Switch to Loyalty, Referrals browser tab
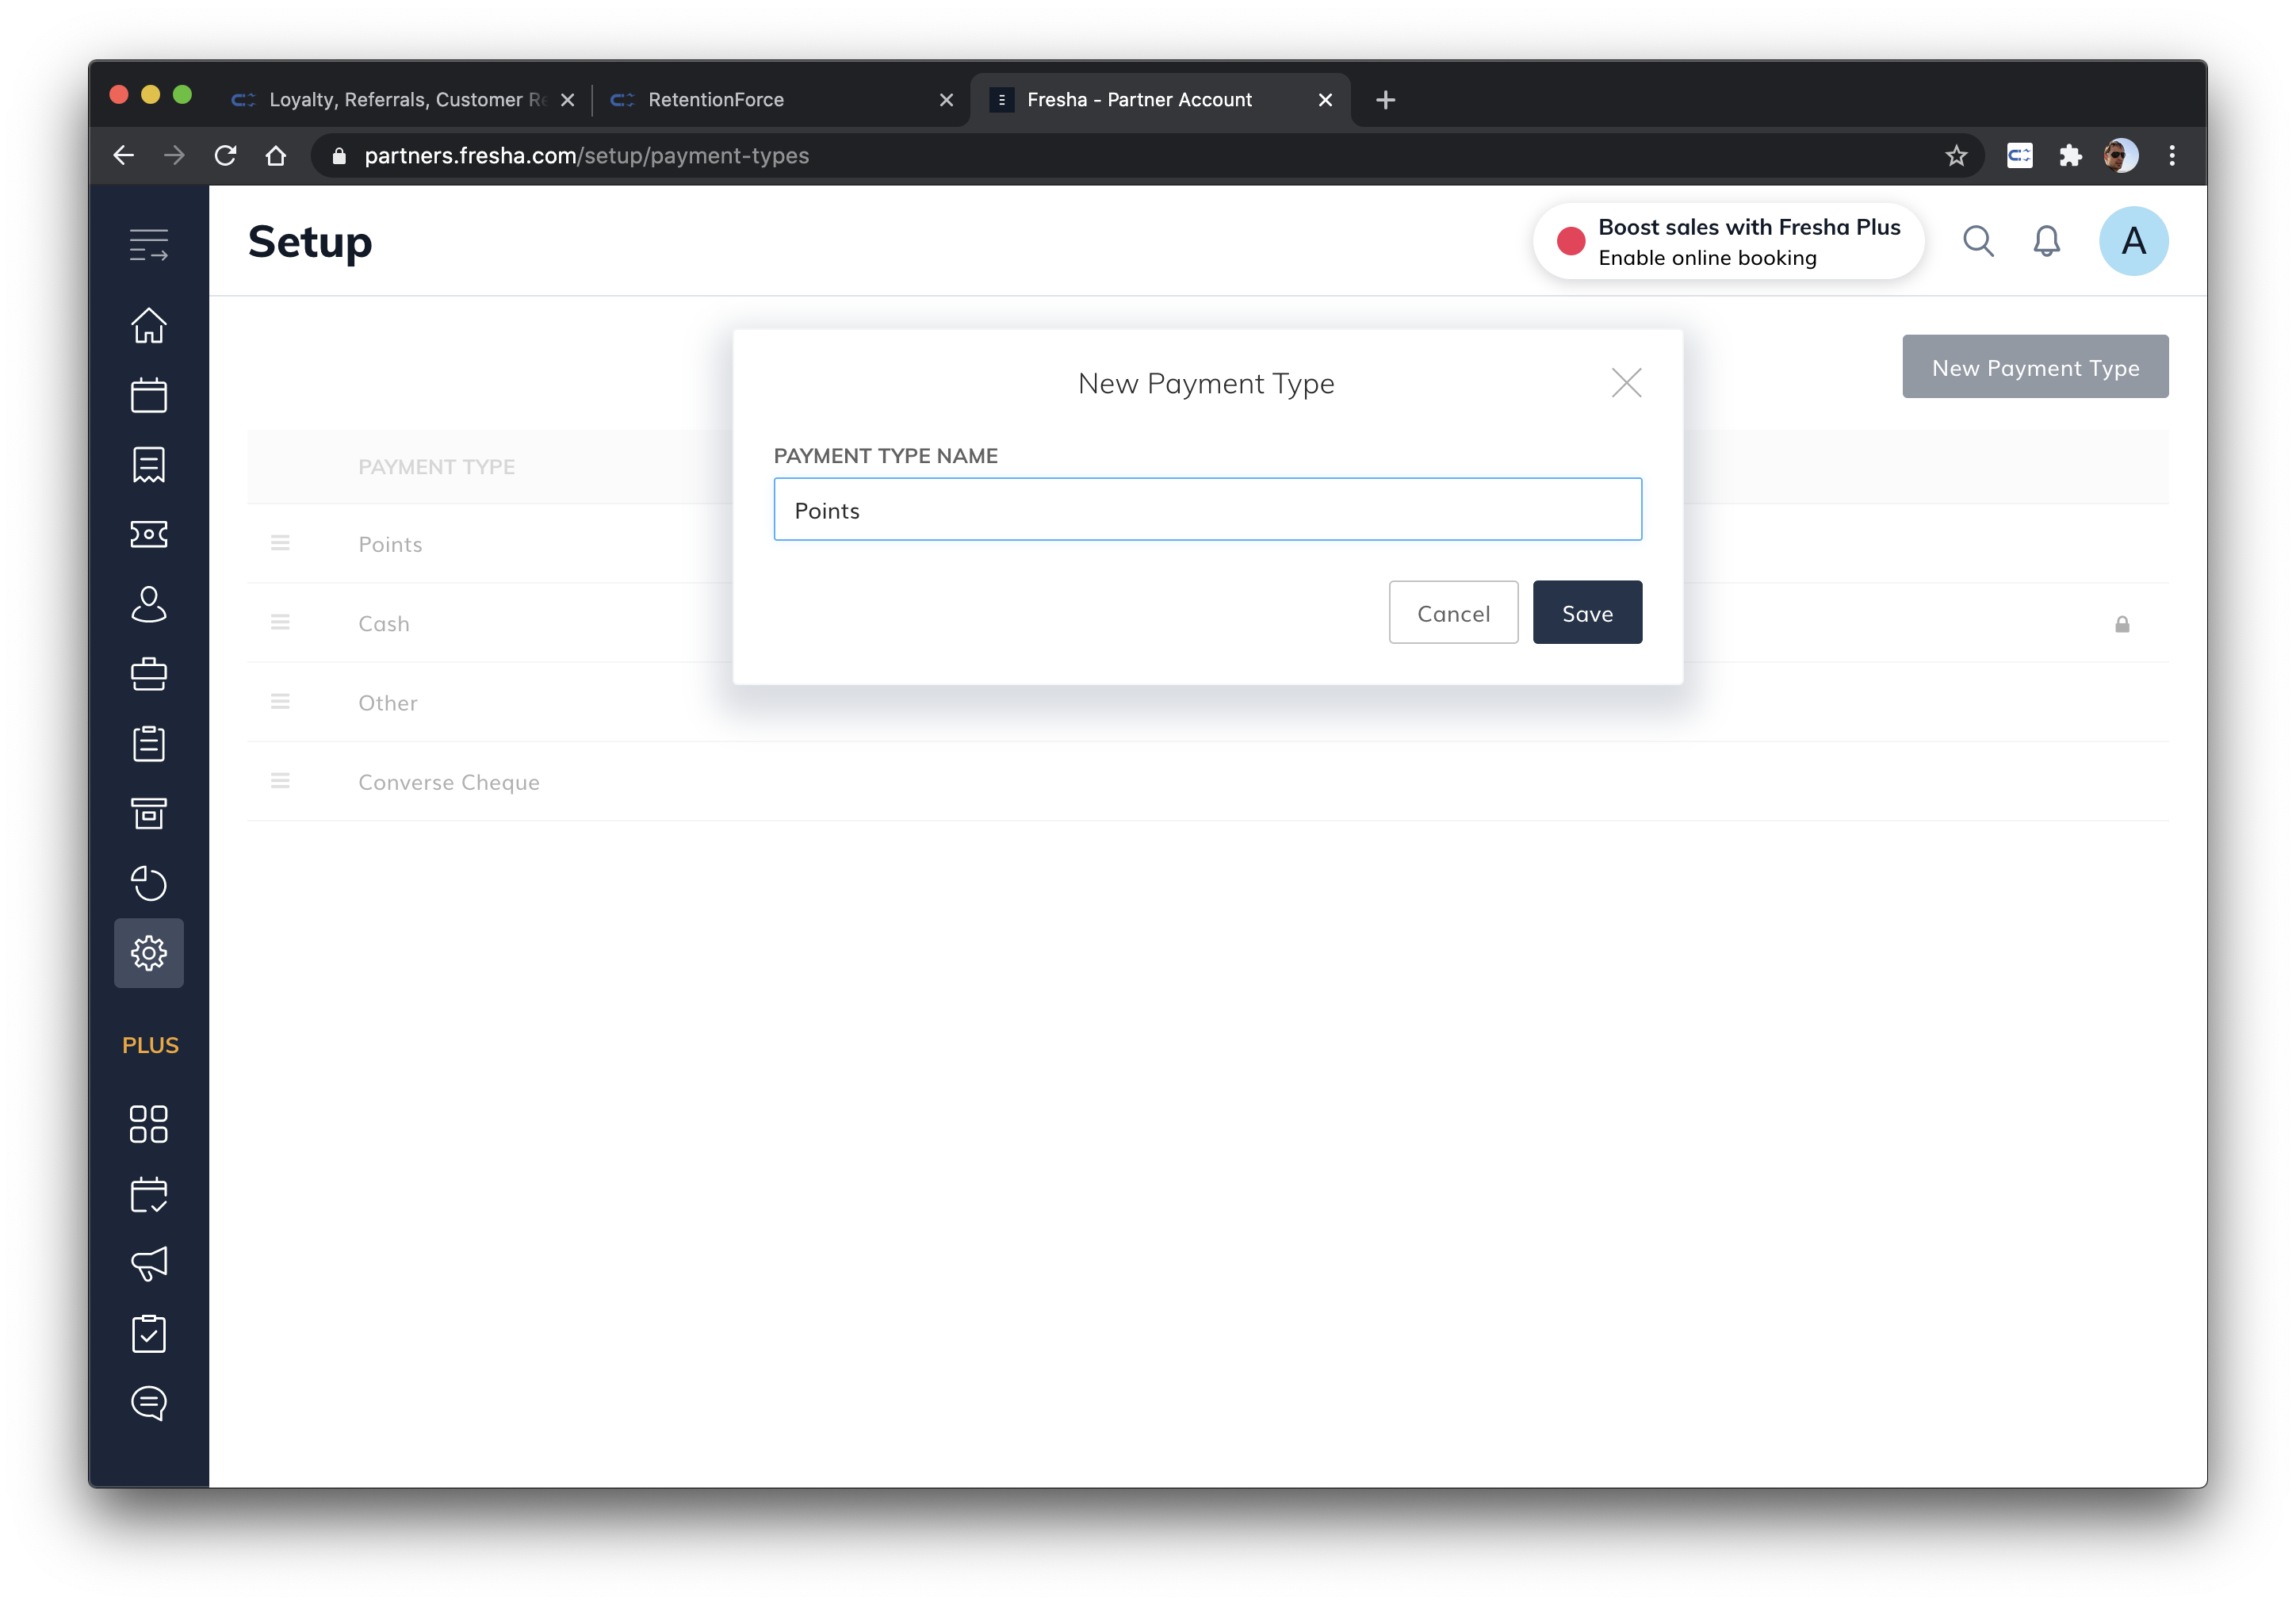 pyautogui.click(x=400, y=100)
